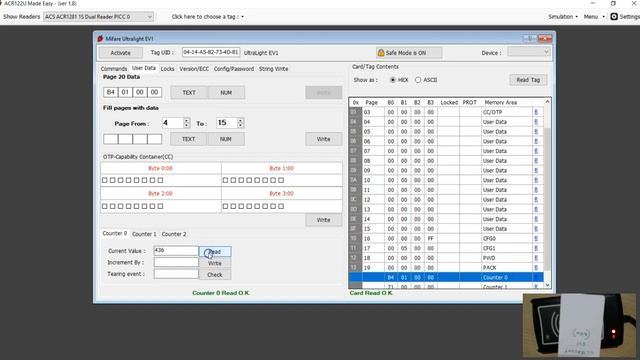Viewport: 640px width, 360px height.
Task: Click the red Mifare Ultralight EV1 window icon
Action: coord(100,38)
